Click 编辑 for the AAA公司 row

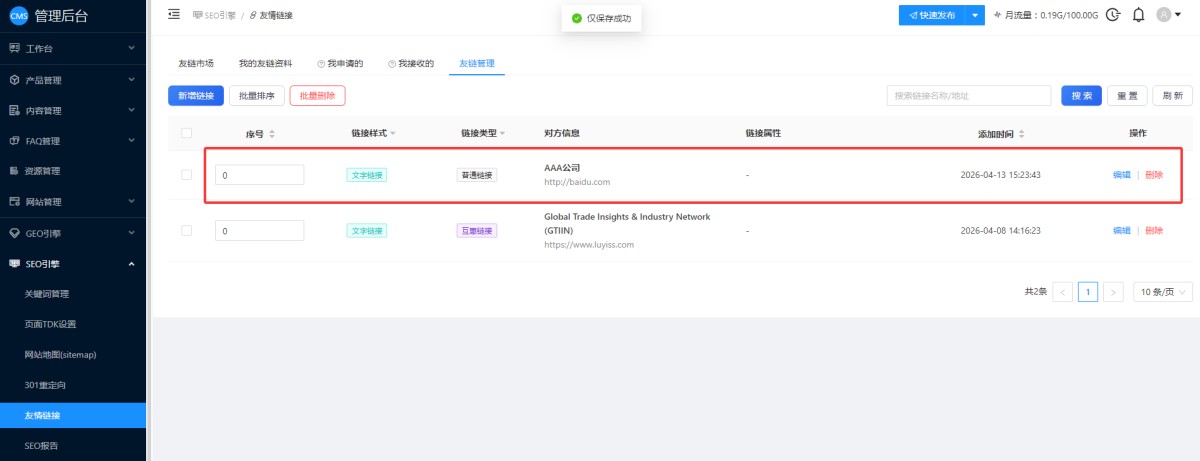(1121, 175)
